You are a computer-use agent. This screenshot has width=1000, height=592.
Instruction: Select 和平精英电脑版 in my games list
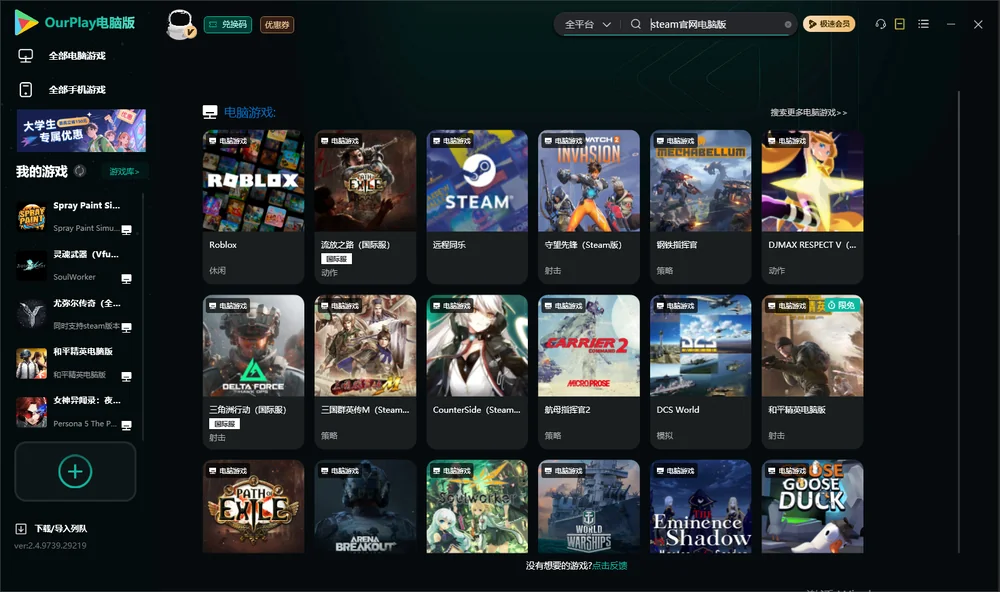tap(75, 363)
